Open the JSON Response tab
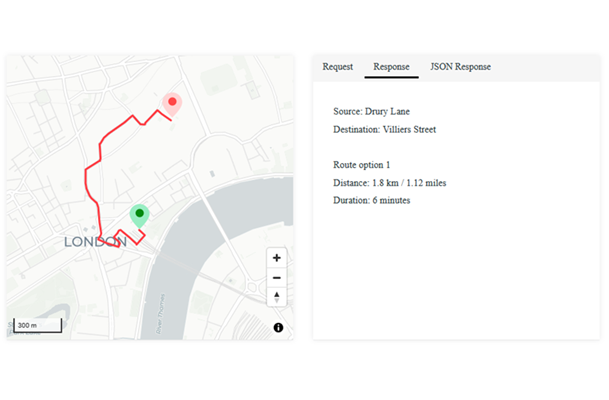 (x=460, y=67)
